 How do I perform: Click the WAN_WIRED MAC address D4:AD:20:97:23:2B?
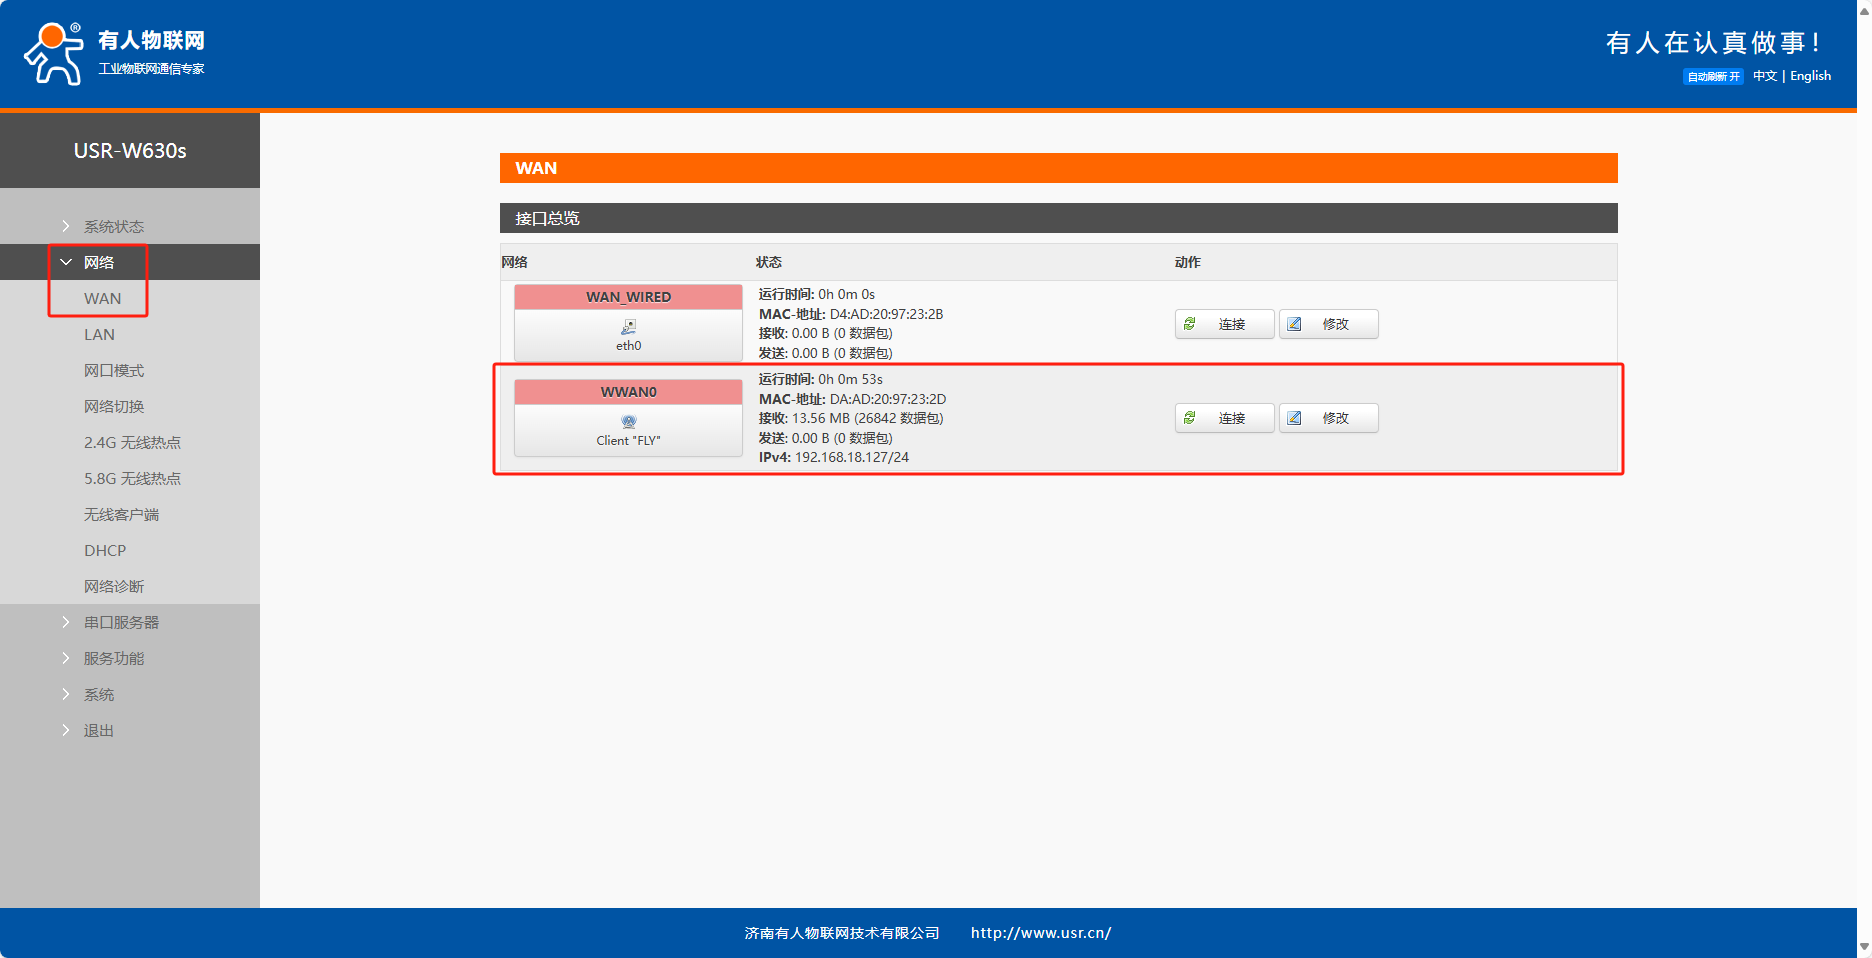point(887,314)
